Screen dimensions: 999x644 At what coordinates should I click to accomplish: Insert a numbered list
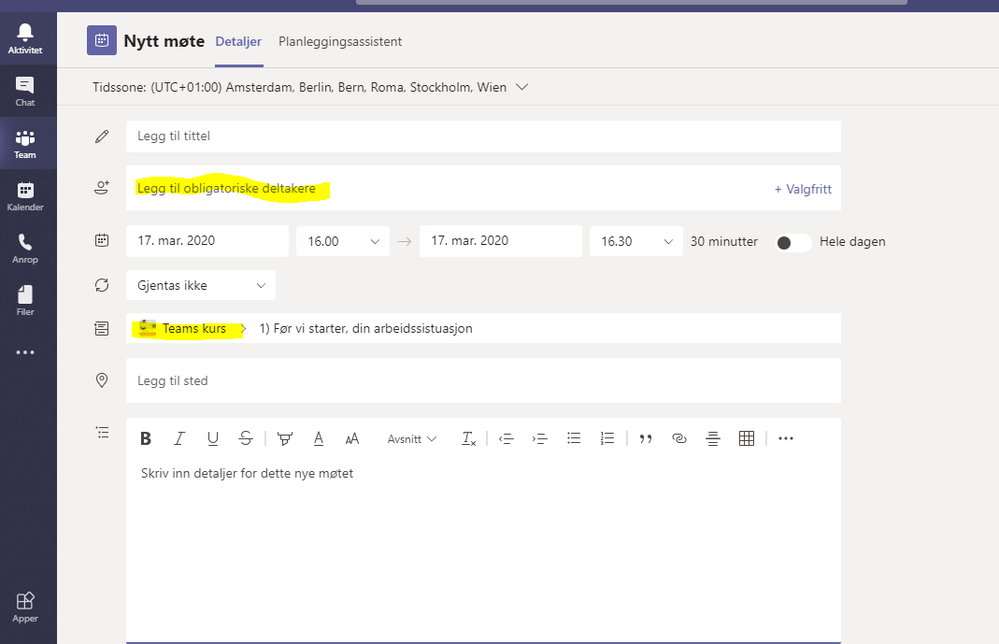click(x=607, y=438)
